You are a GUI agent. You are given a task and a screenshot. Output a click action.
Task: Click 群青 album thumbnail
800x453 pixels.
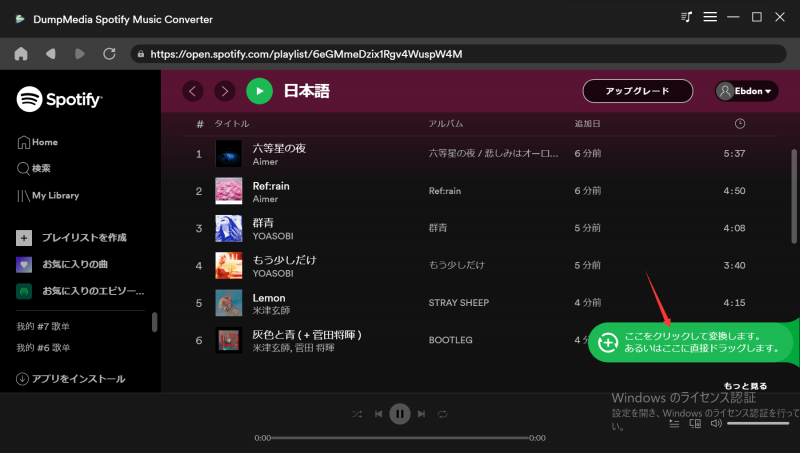pyautogui.click(x=229, y=228)
